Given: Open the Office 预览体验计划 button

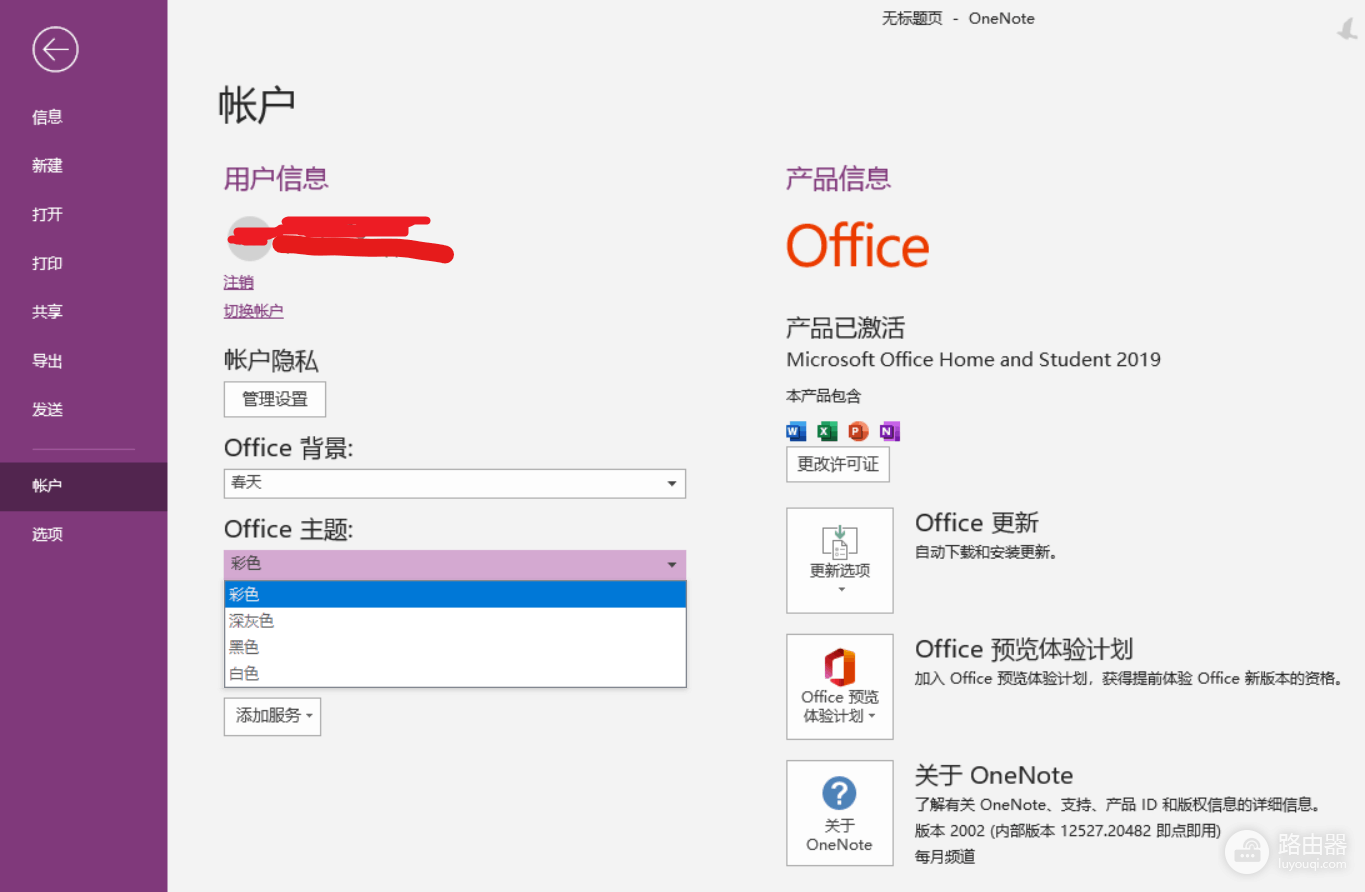Looking at the screenshot, I should click(840, 686).
